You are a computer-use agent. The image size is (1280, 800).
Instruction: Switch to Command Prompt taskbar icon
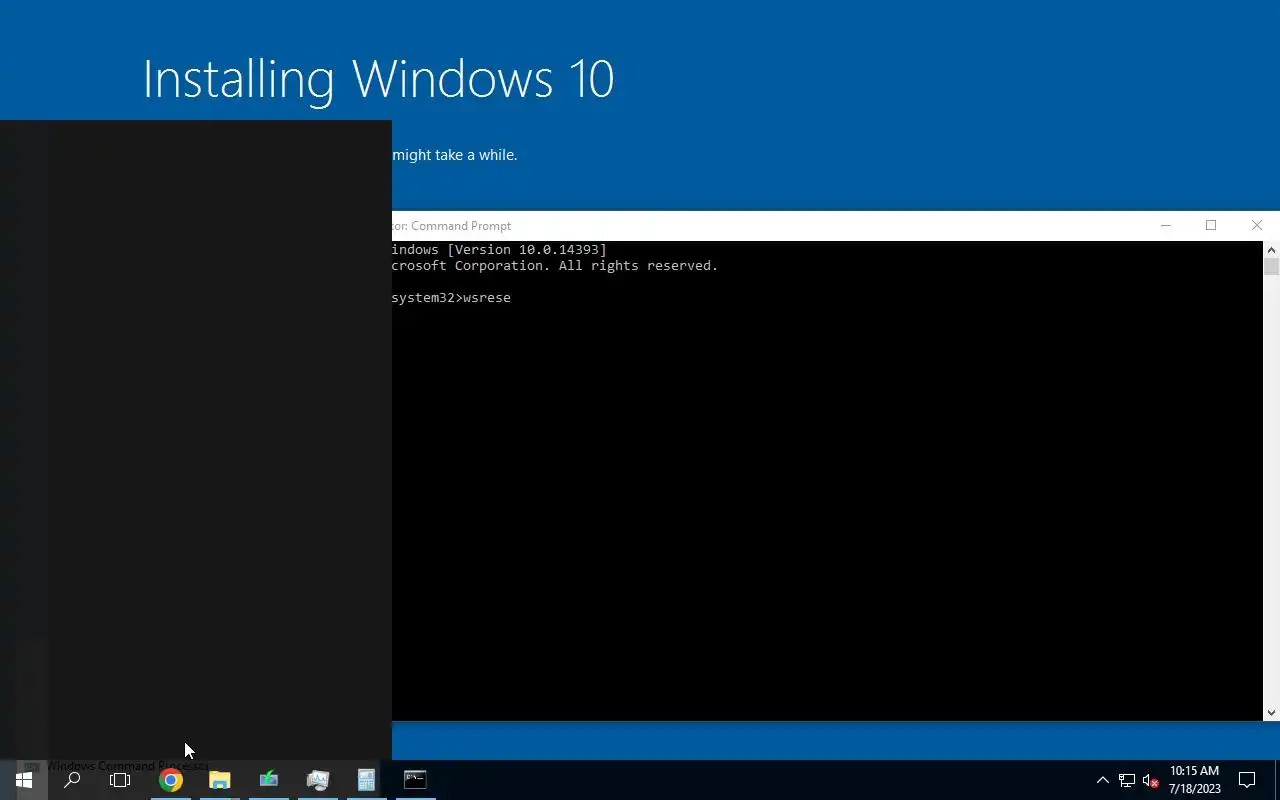click(415, 780)
